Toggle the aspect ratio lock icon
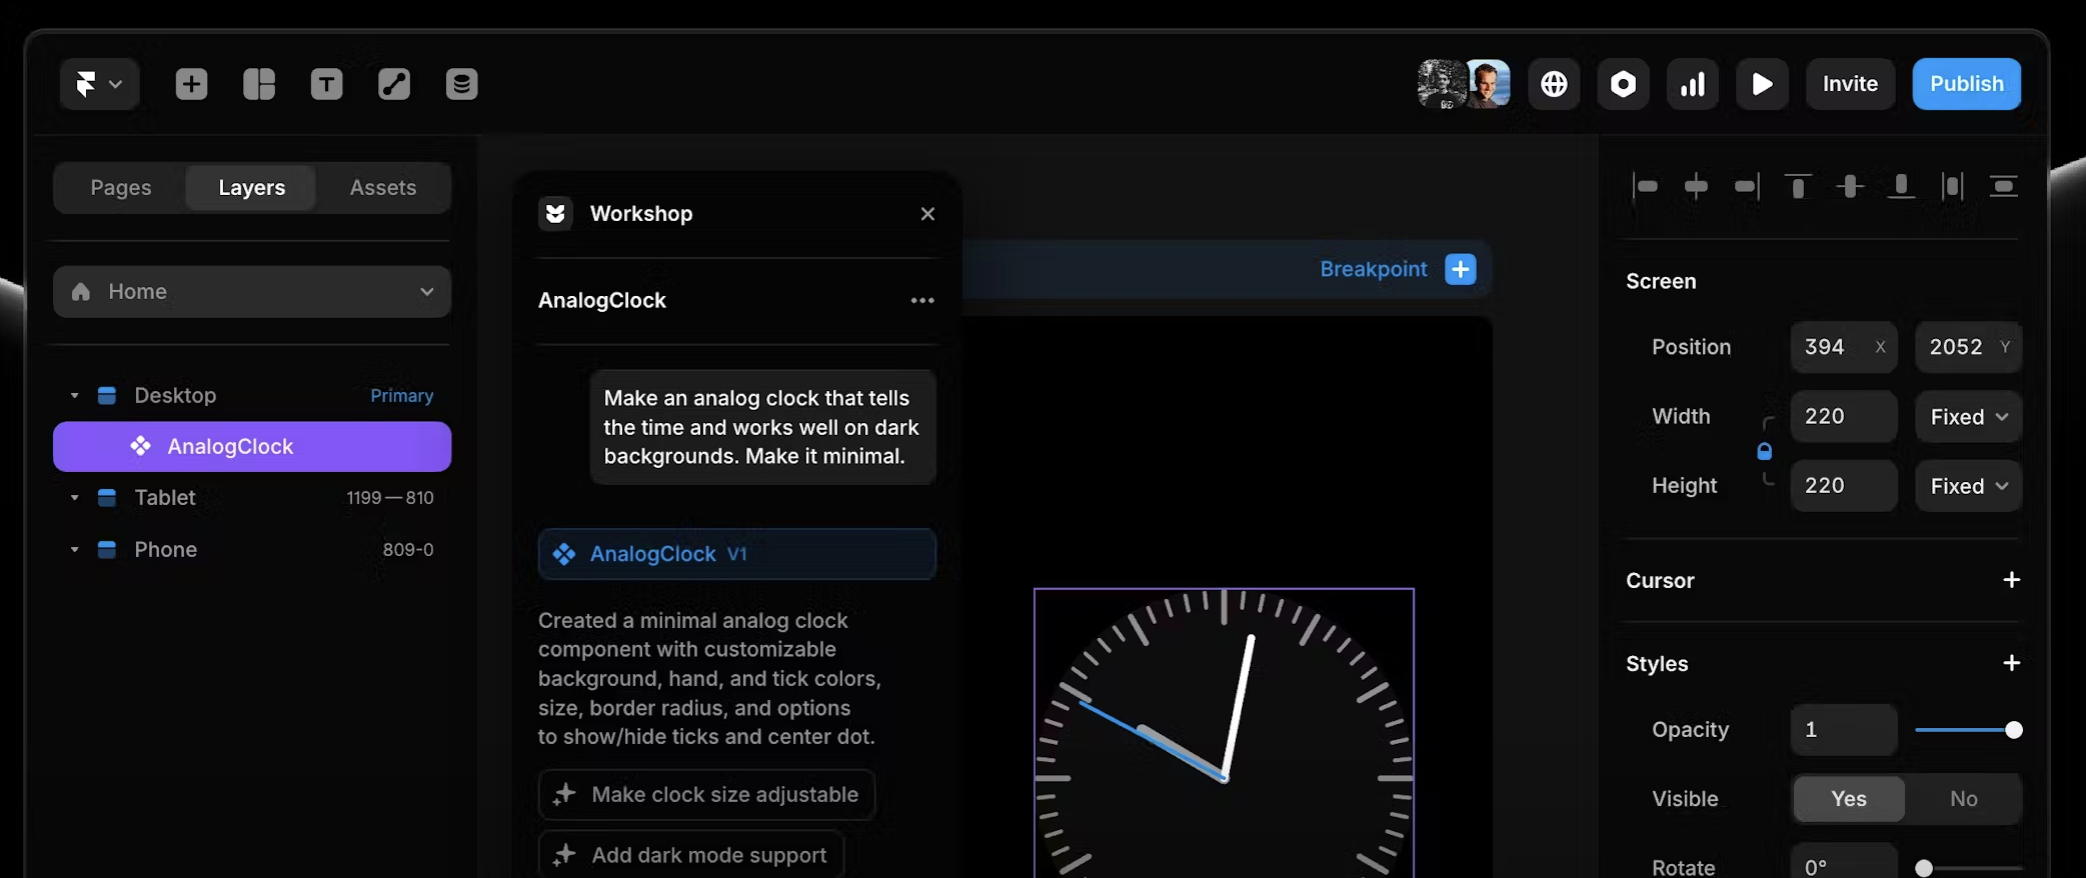 [x=1764, y=452]
